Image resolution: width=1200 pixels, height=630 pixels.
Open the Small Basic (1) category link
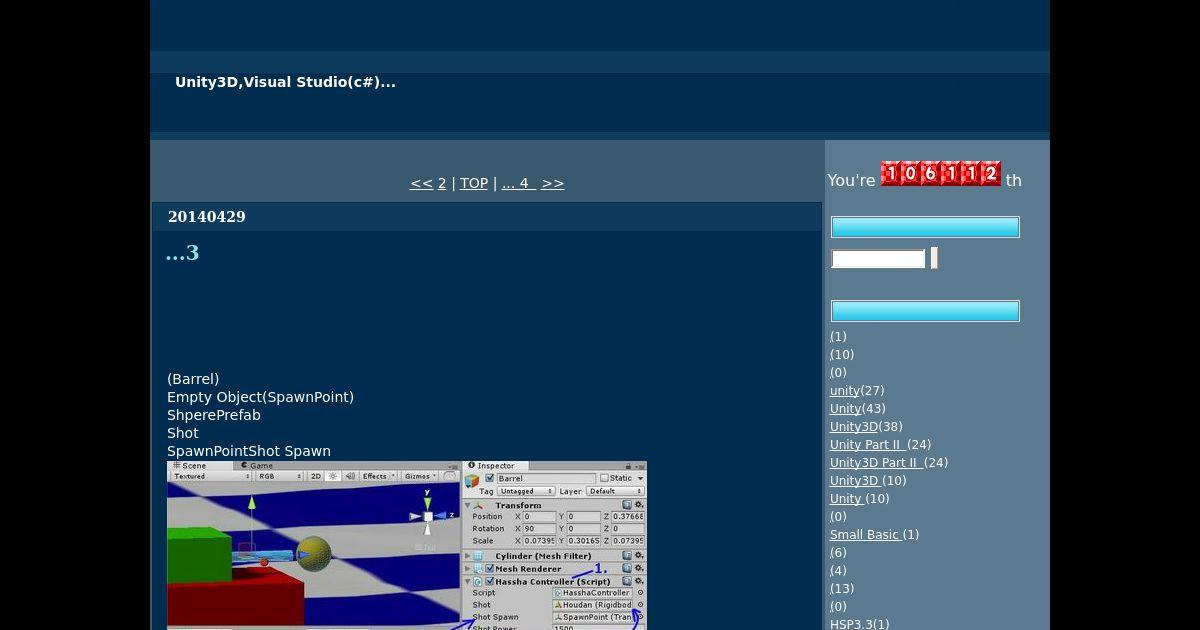[x=866, y=535]
